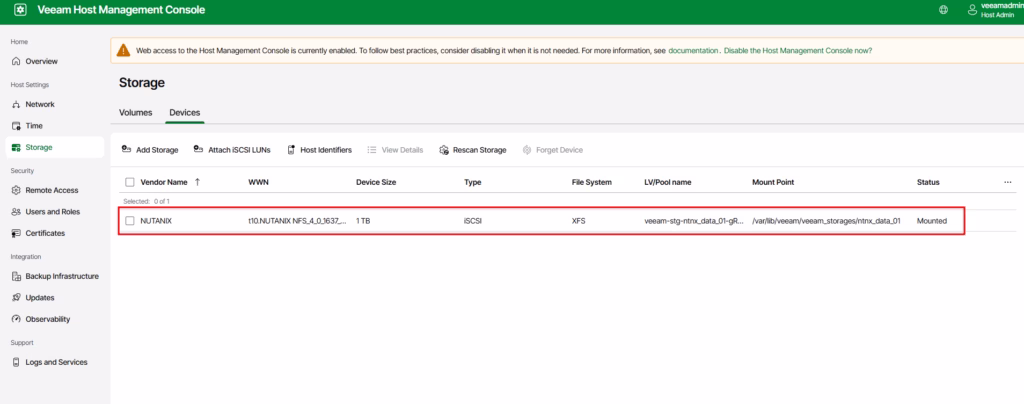Click the Observability gauge icon

(16, 319)
